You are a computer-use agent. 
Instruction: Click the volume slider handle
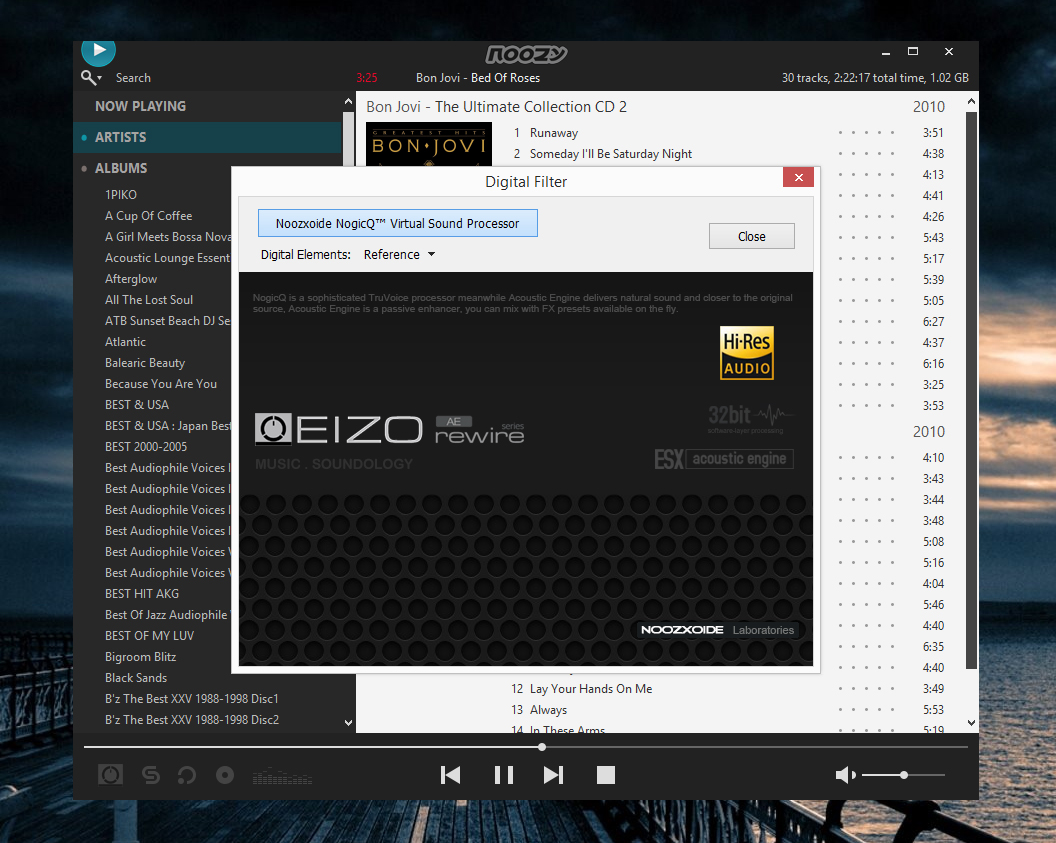tap(904, 775)
